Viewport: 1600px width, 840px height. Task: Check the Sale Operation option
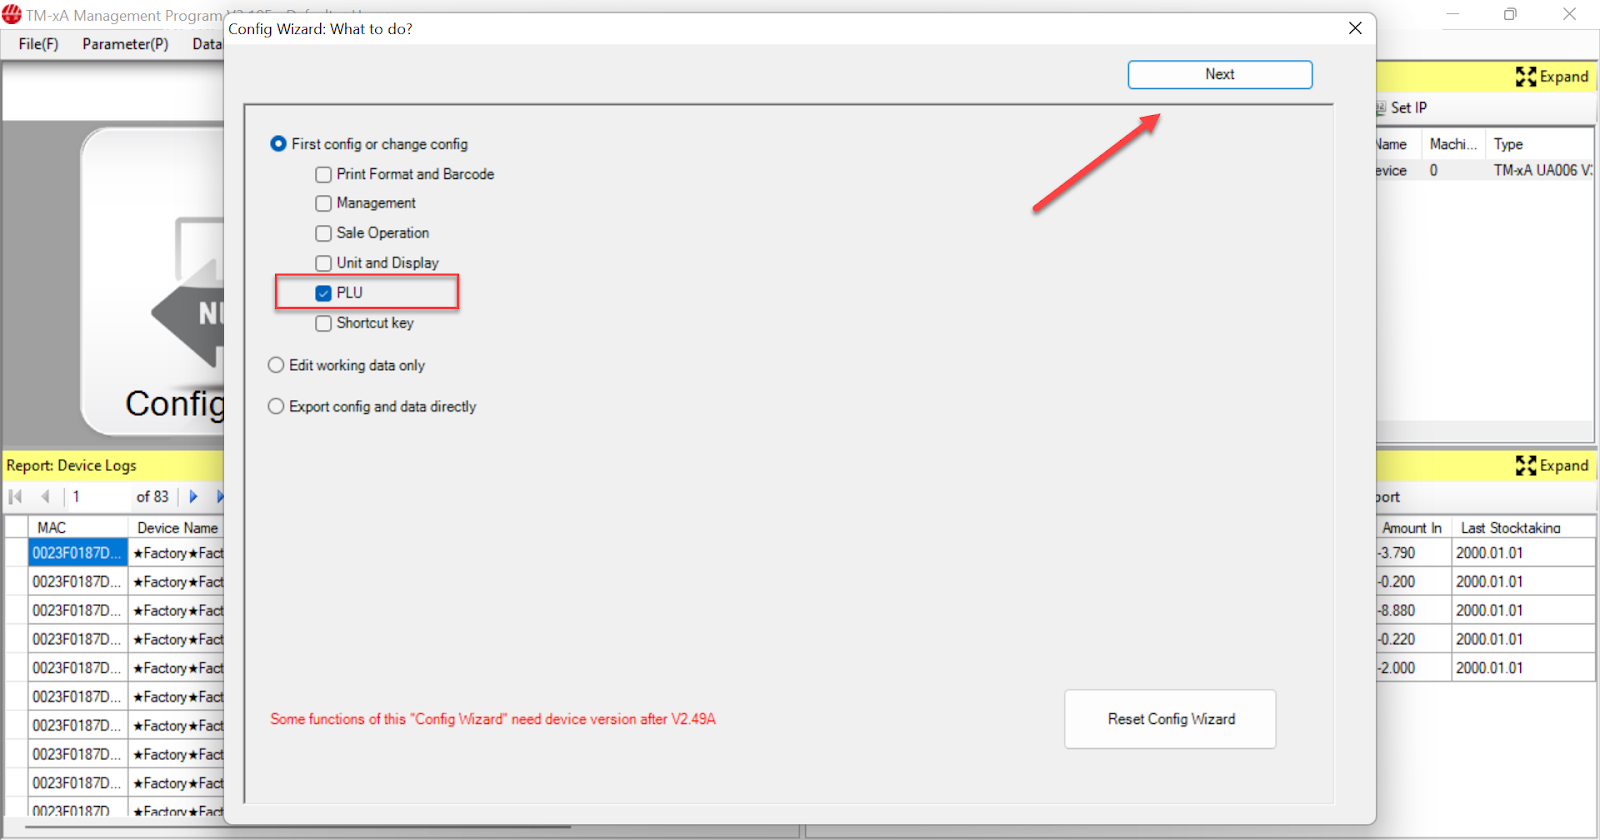coord(323,233)
